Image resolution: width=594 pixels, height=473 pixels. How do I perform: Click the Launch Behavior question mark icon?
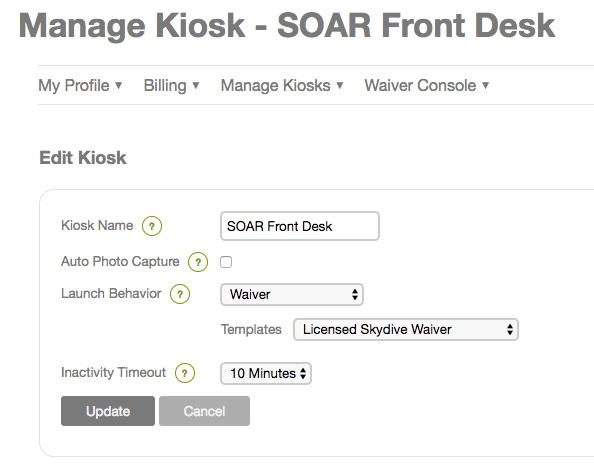coord(180,294)
